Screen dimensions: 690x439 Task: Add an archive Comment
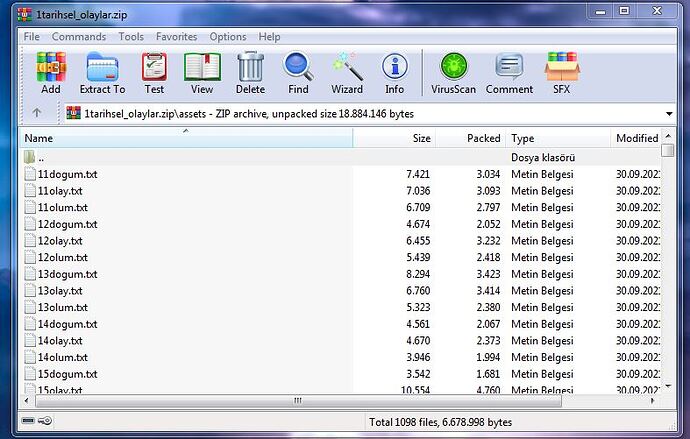[509, 73]
